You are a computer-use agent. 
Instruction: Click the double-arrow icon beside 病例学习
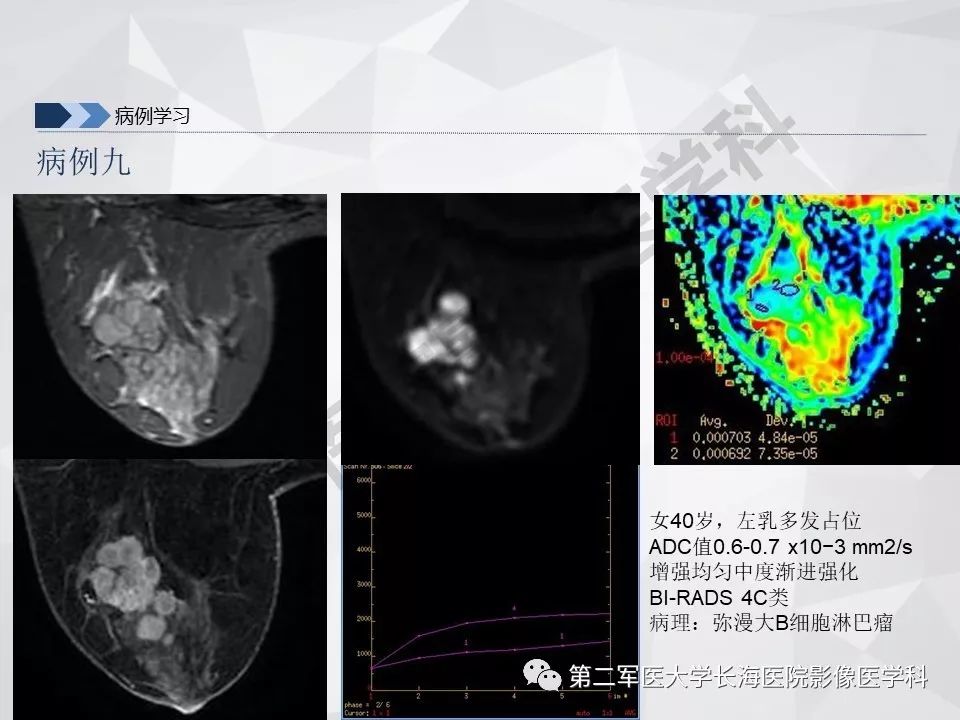72,116
